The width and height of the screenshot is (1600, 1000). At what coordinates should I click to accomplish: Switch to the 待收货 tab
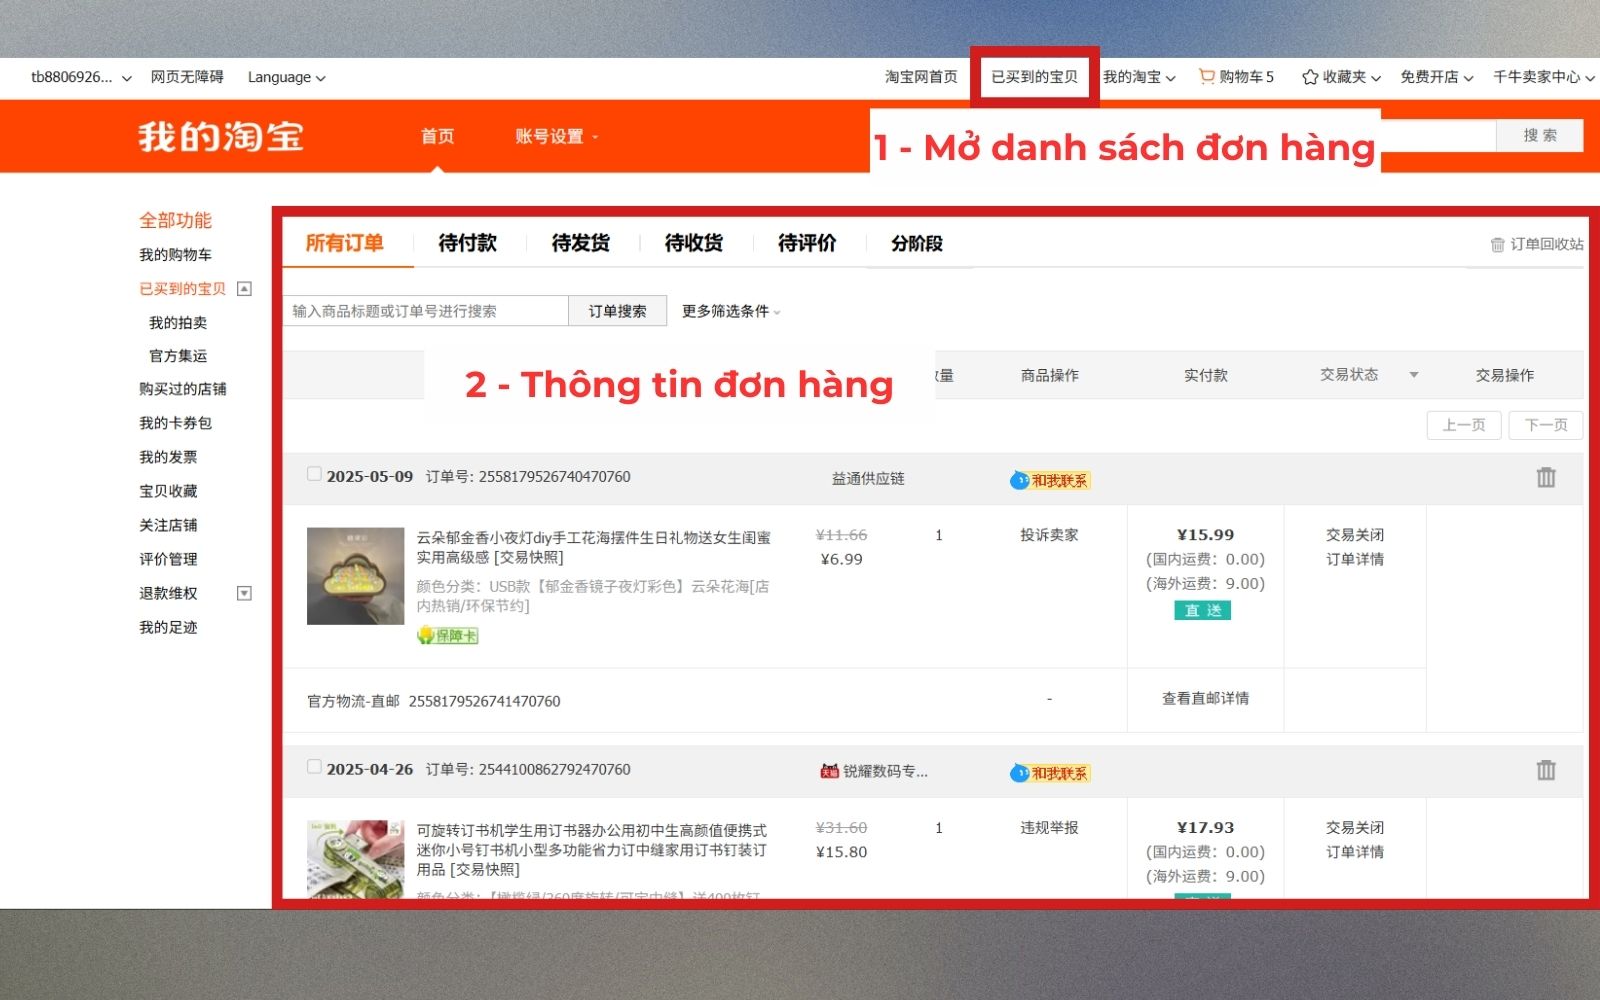click(x=693, y=243)
